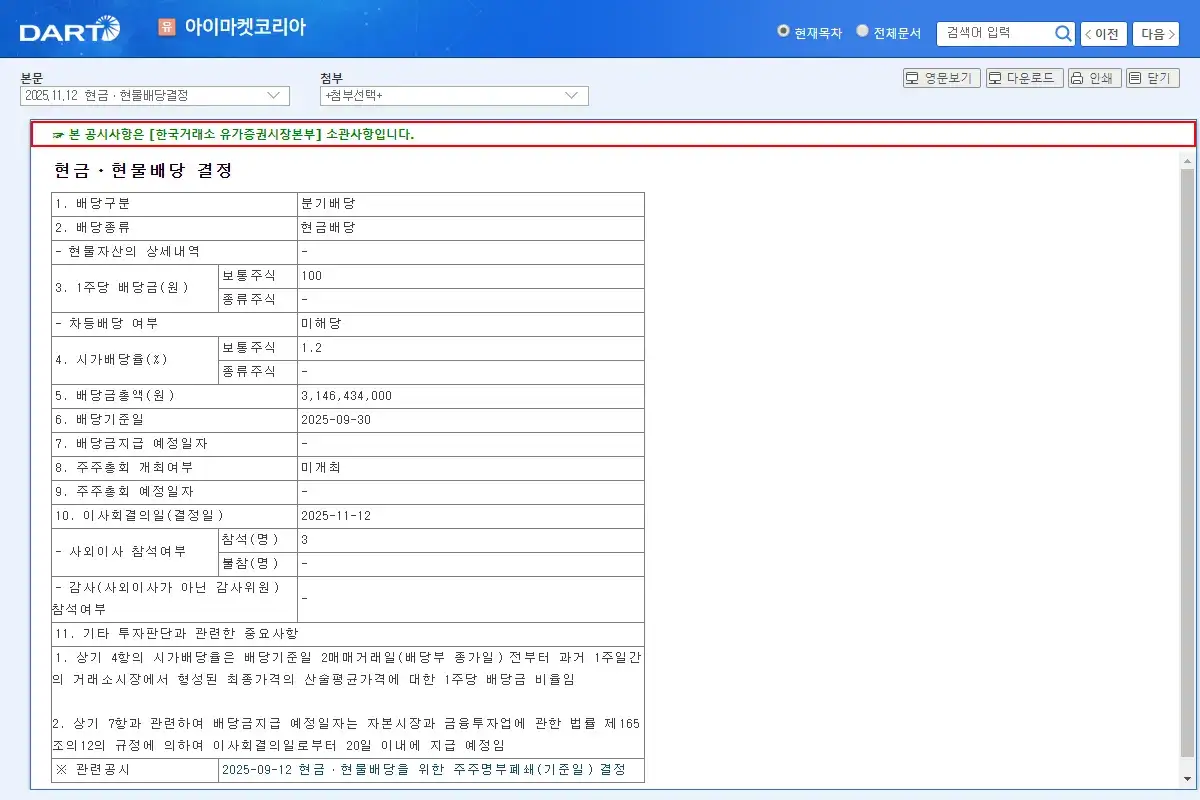Click the 한국거래소 유가증권시장본부 notice banner text
Viewport: 1200px width, 800px height.
[241, 134]
